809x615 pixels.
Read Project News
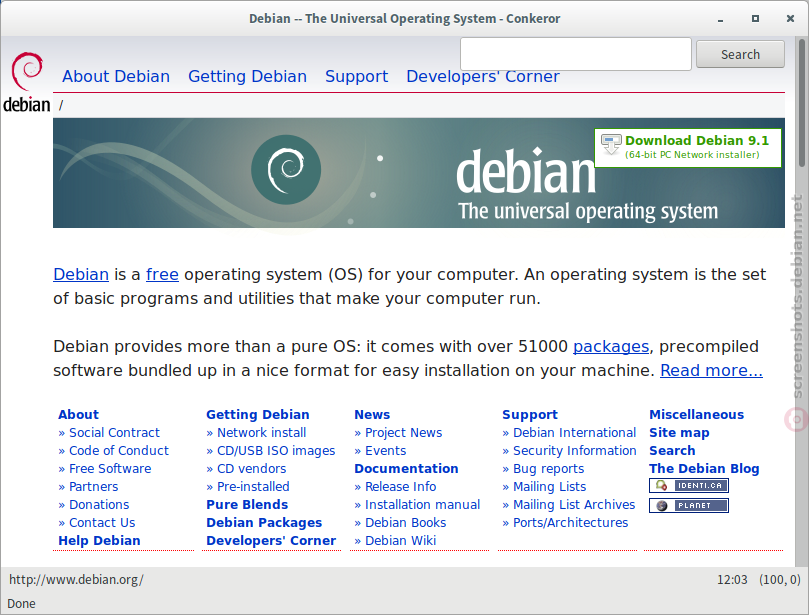[x=403, y=433]
